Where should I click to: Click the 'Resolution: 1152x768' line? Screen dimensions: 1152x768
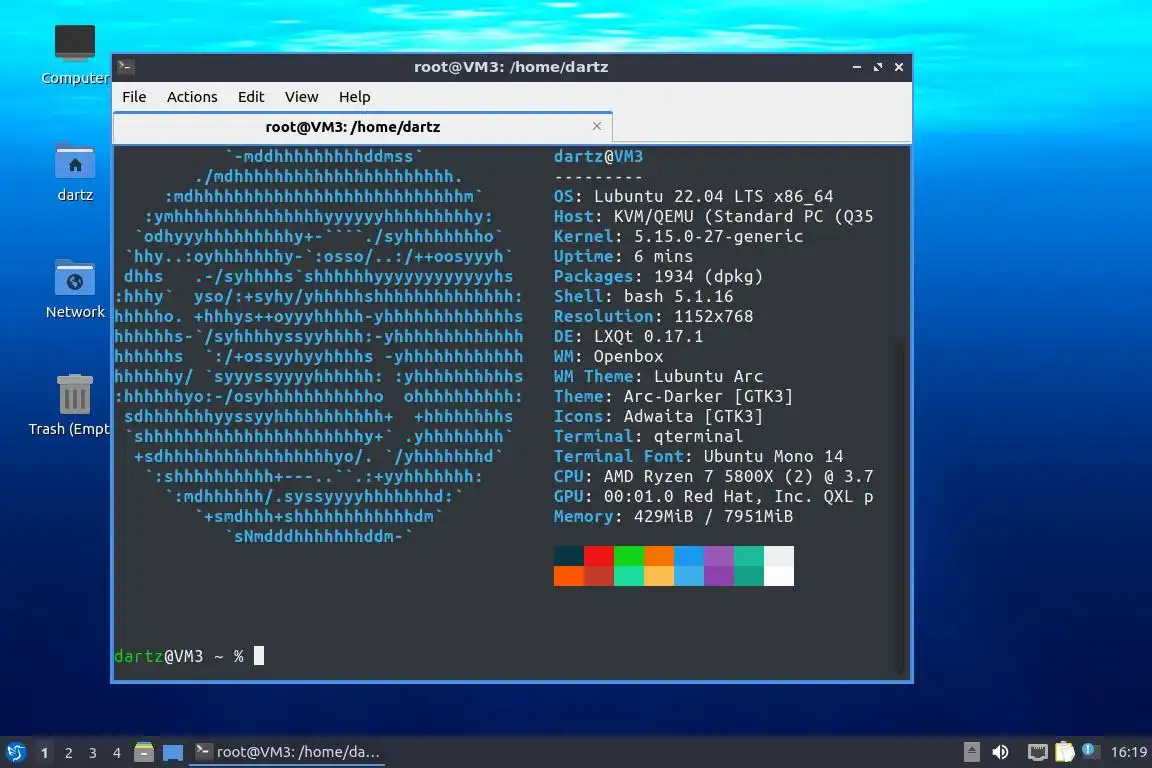tap(653, 316)
